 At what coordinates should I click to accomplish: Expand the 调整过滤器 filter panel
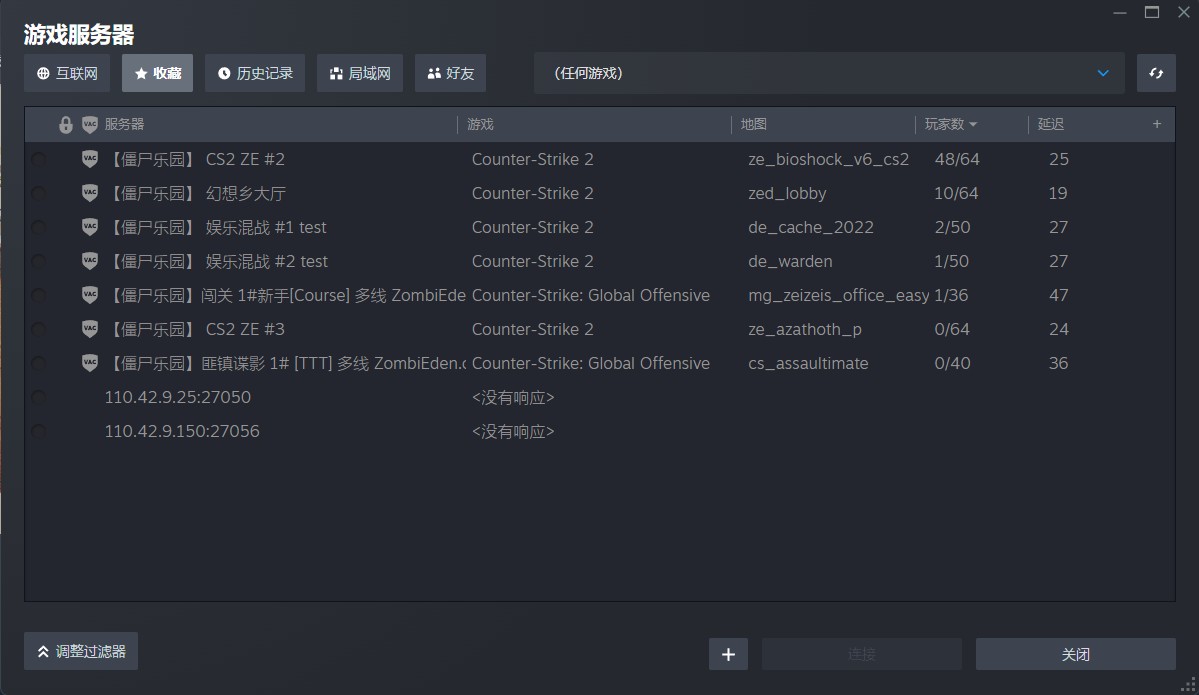[x=81, y=651]
